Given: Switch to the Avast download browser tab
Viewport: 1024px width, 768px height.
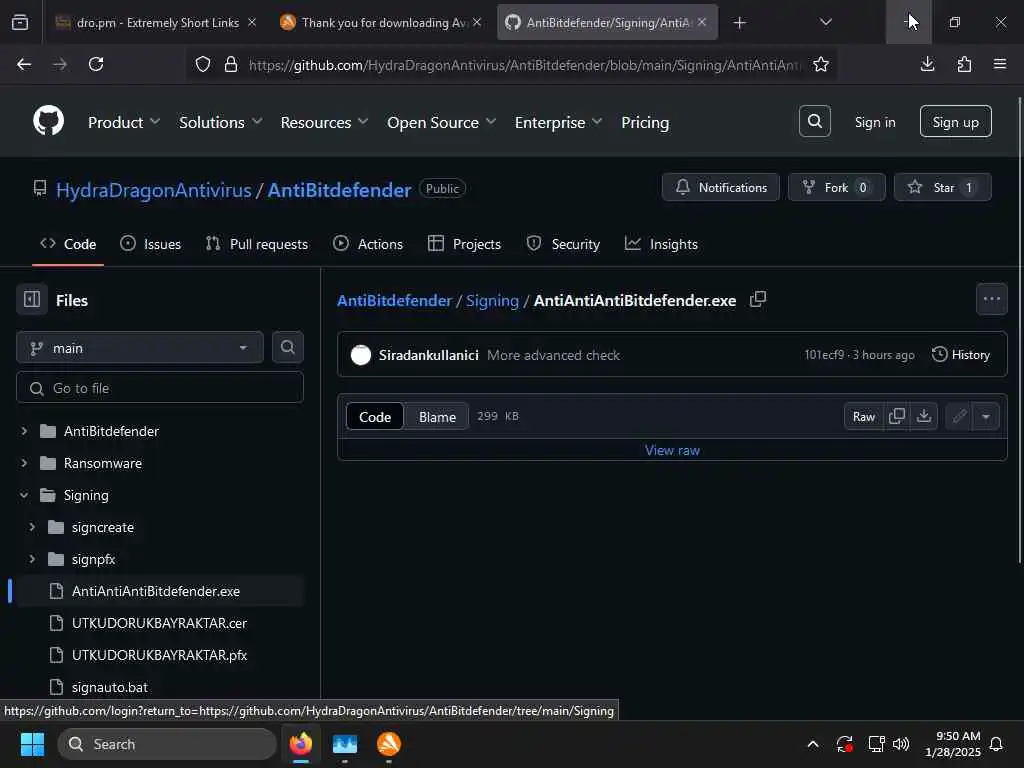Looking at the screenshot, I should 379,23.
